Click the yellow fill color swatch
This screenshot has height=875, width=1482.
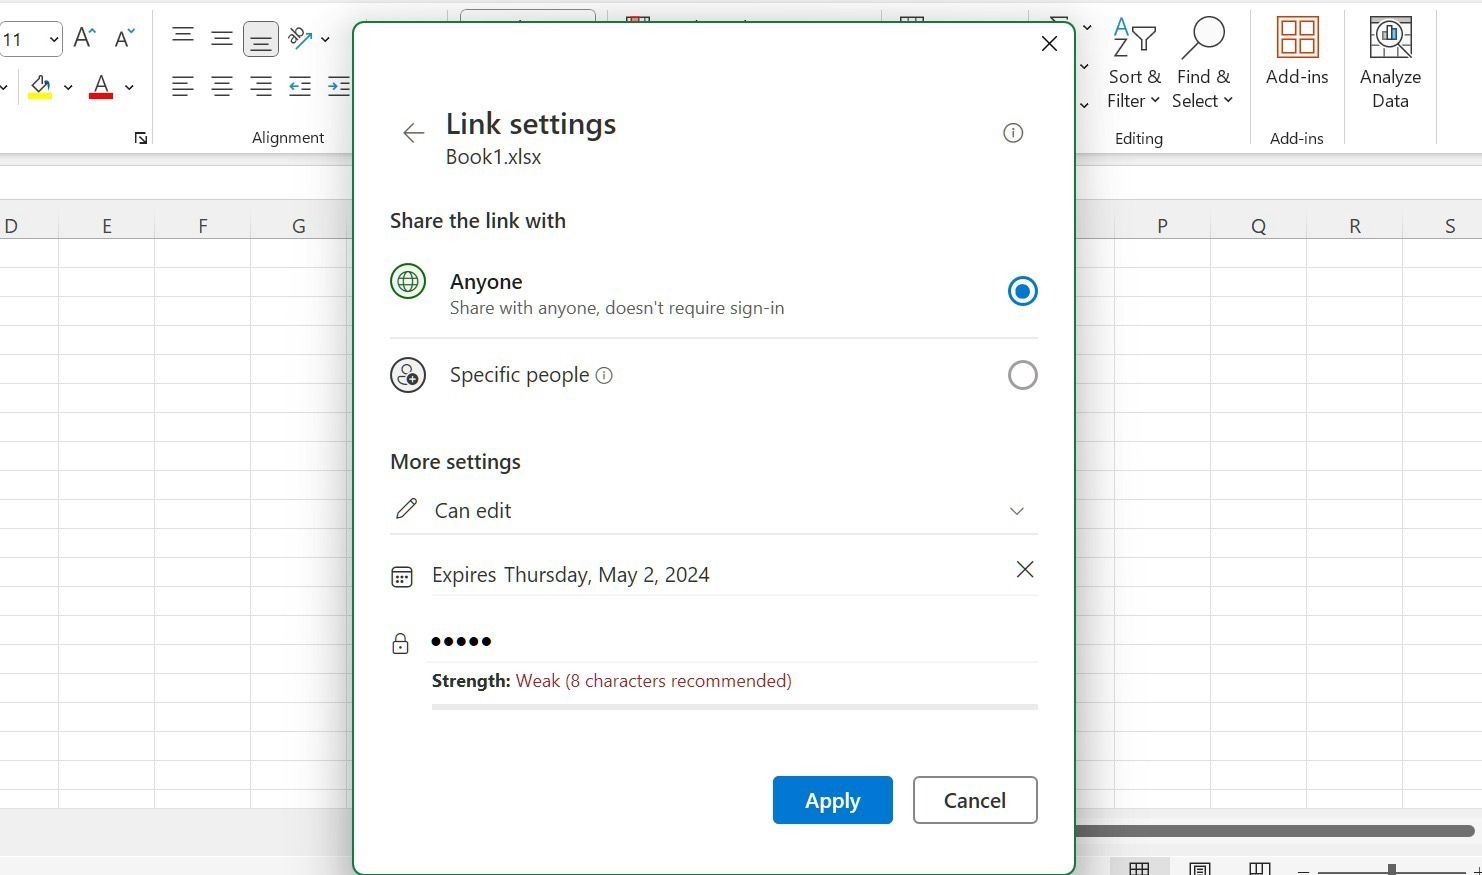click(x=40, y=87)
